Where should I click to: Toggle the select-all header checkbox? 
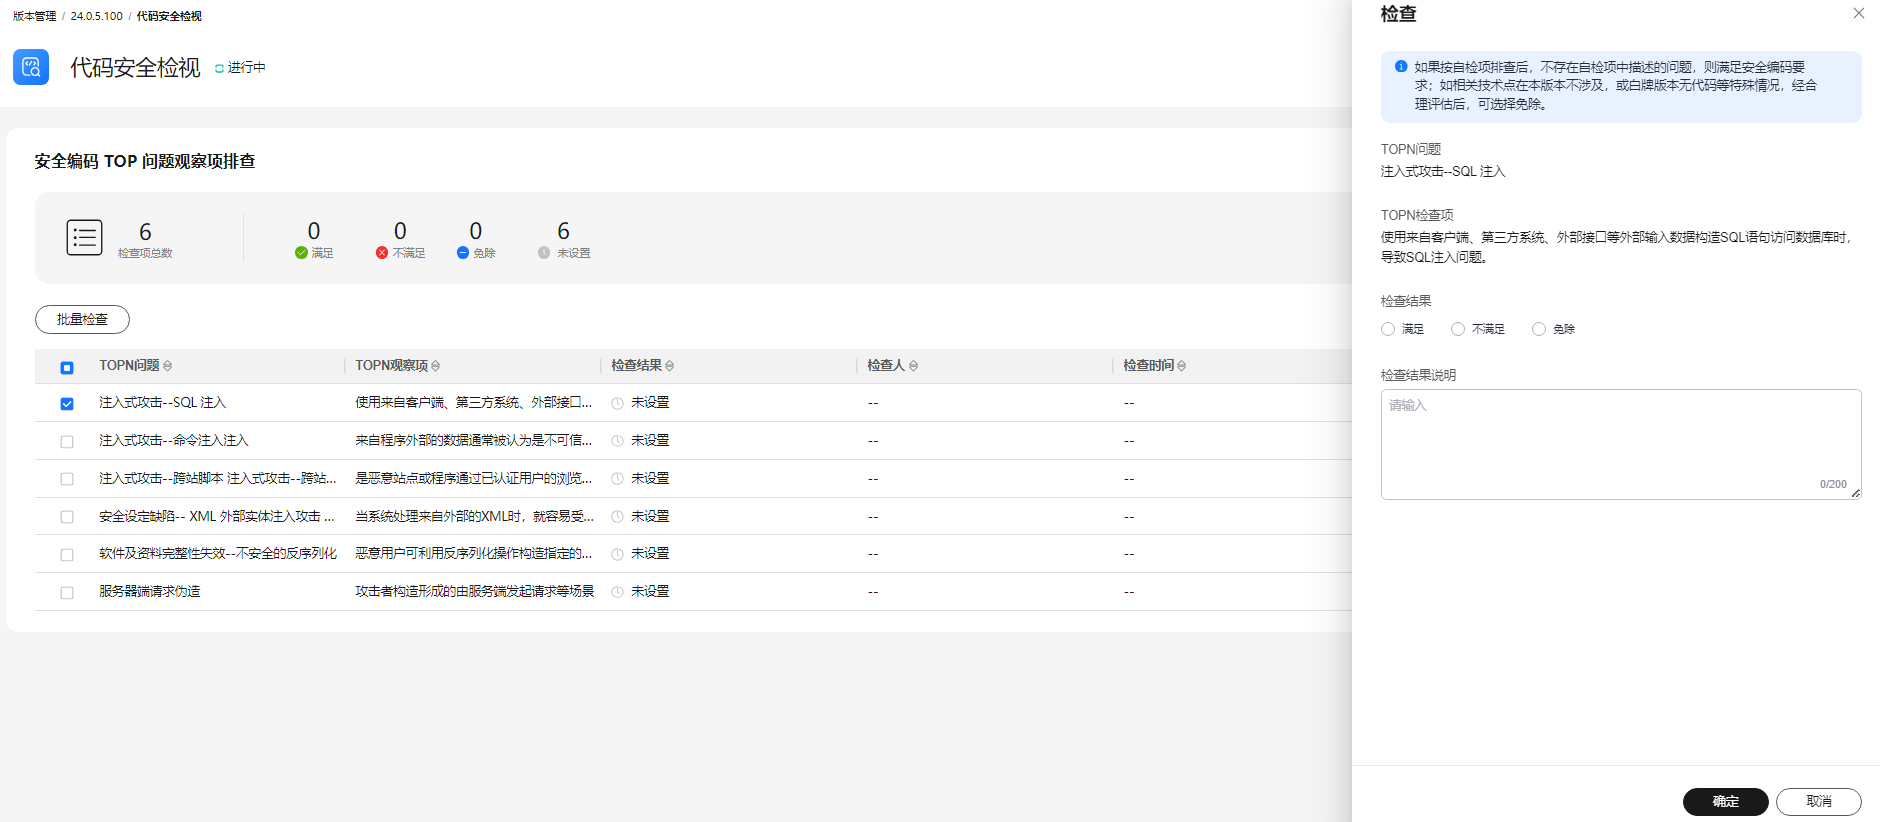(67, 367)
